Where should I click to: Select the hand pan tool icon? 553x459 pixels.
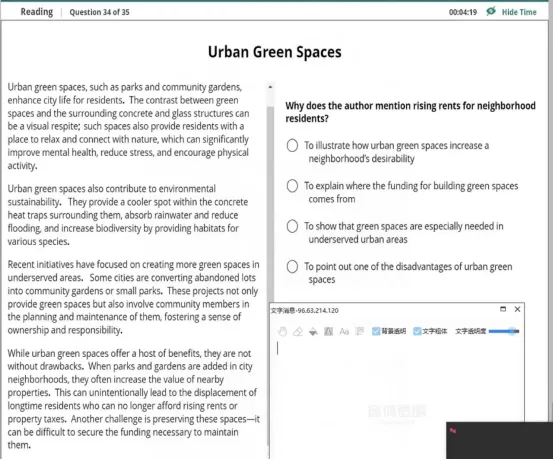pyautogui.click(x=282, y=331)
